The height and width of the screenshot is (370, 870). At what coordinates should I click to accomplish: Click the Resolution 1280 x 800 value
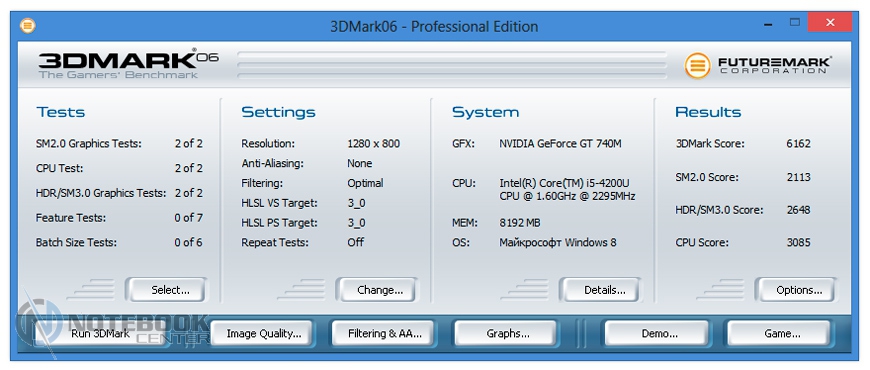373,144
